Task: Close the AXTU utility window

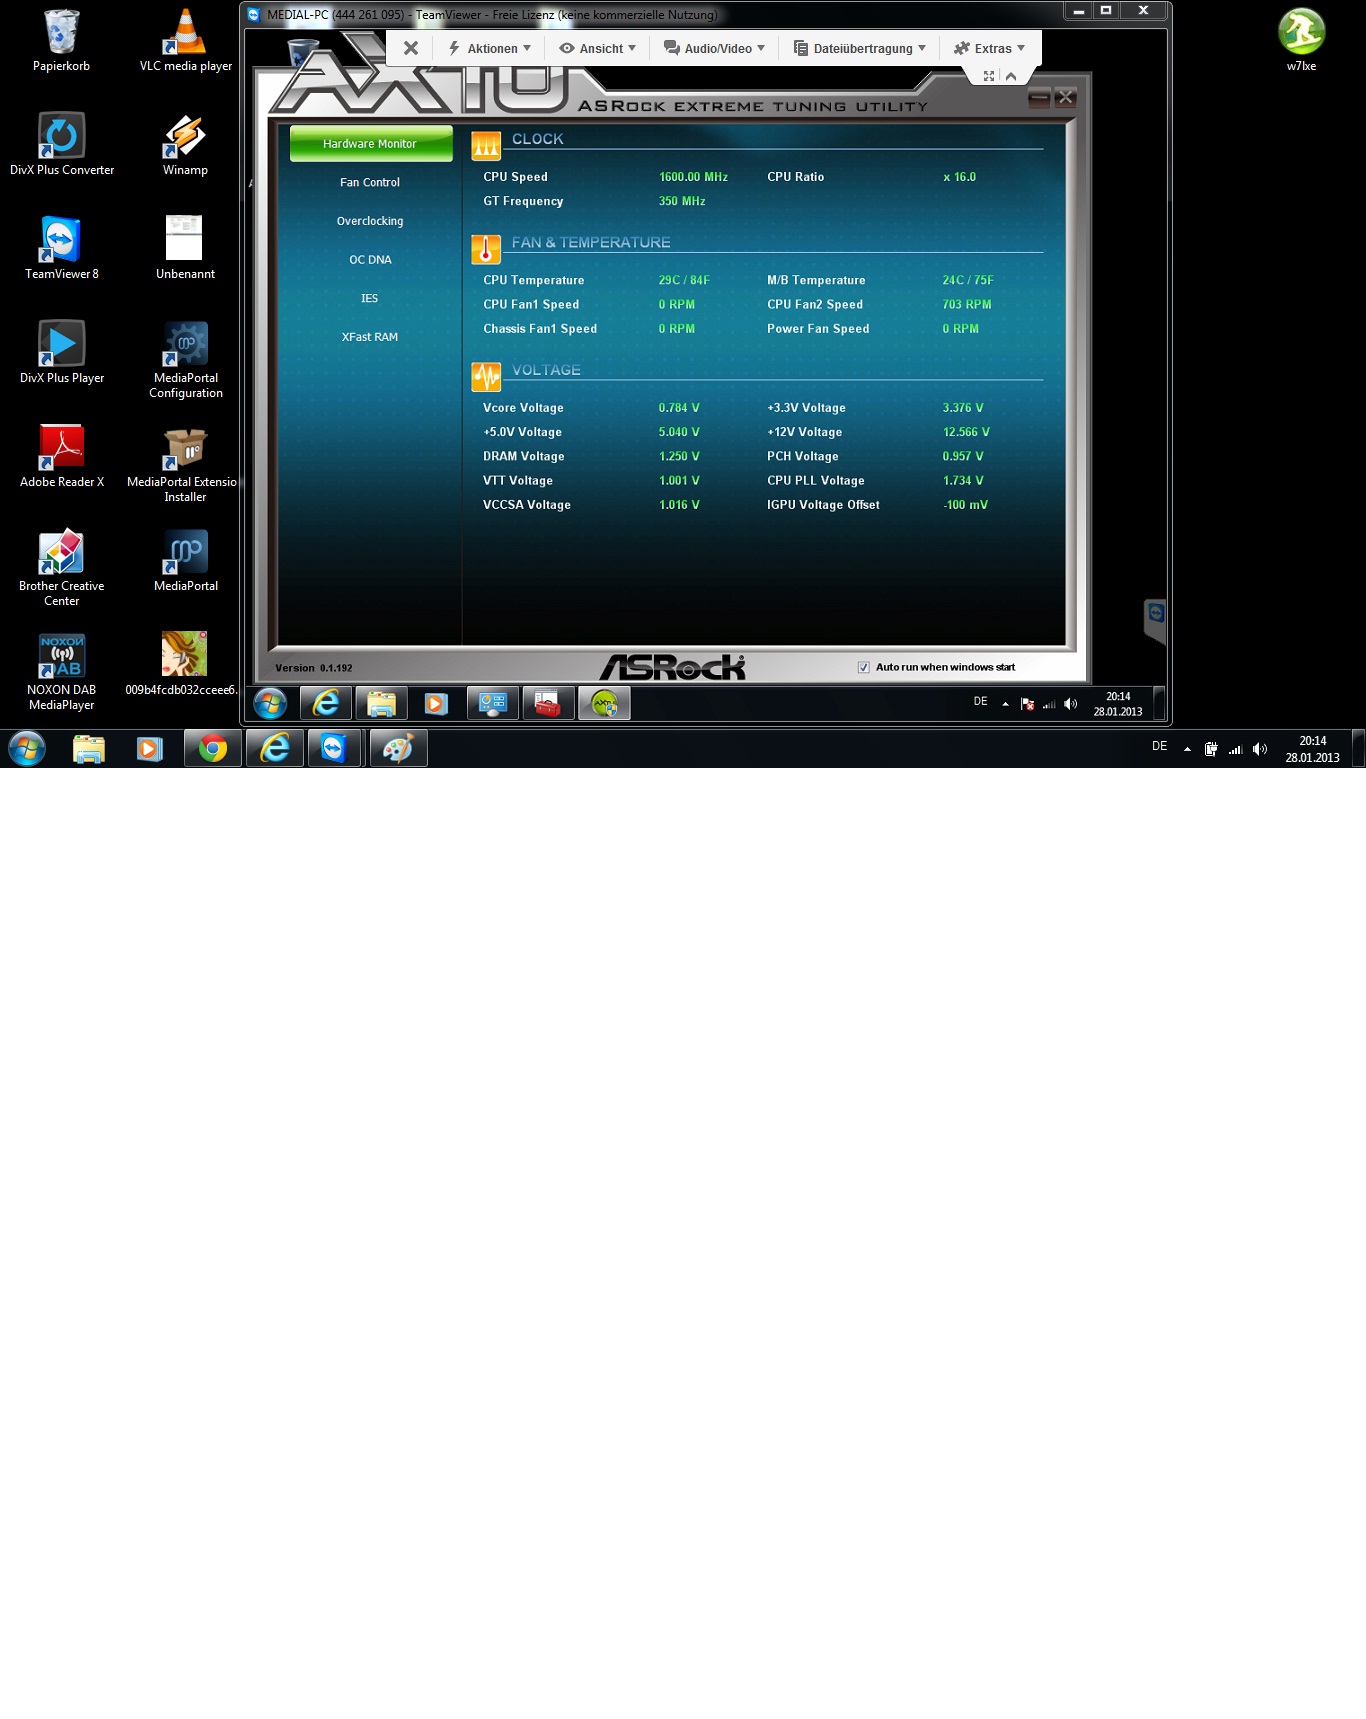Action: pyautogui.click(x=1065, y=97)
